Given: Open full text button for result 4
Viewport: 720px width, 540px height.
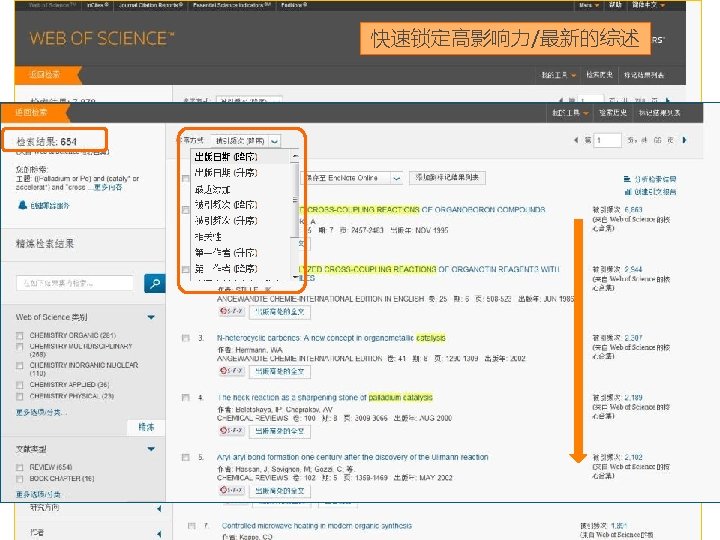Looking at the screenshot, I should [x=280, y=431].
